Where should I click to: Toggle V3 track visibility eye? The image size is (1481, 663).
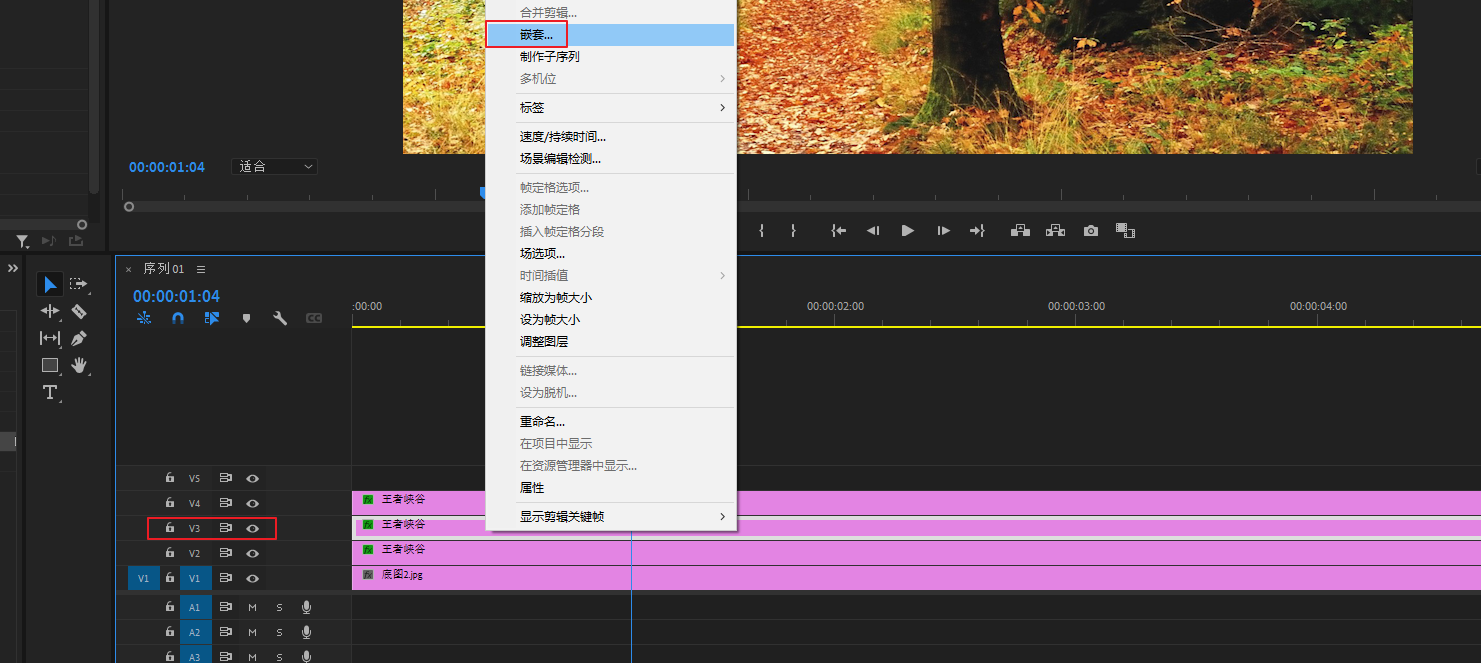[253, 528]
